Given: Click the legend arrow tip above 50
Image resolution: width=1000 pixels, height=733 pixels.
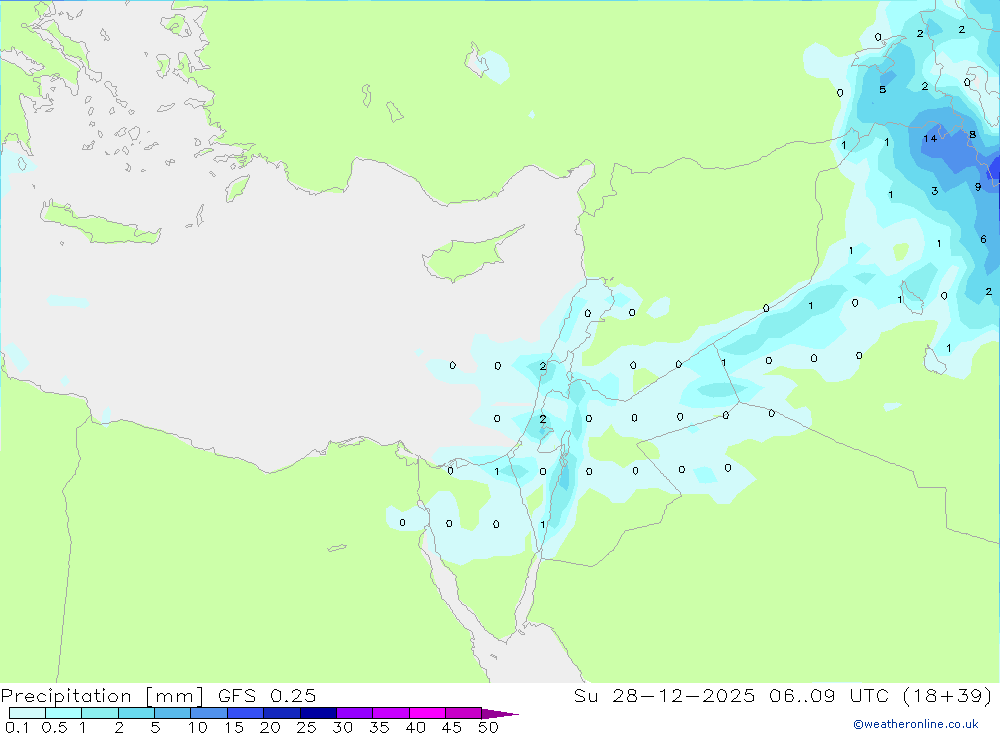Looking at the screenshot, I should (x=501, y=714).
